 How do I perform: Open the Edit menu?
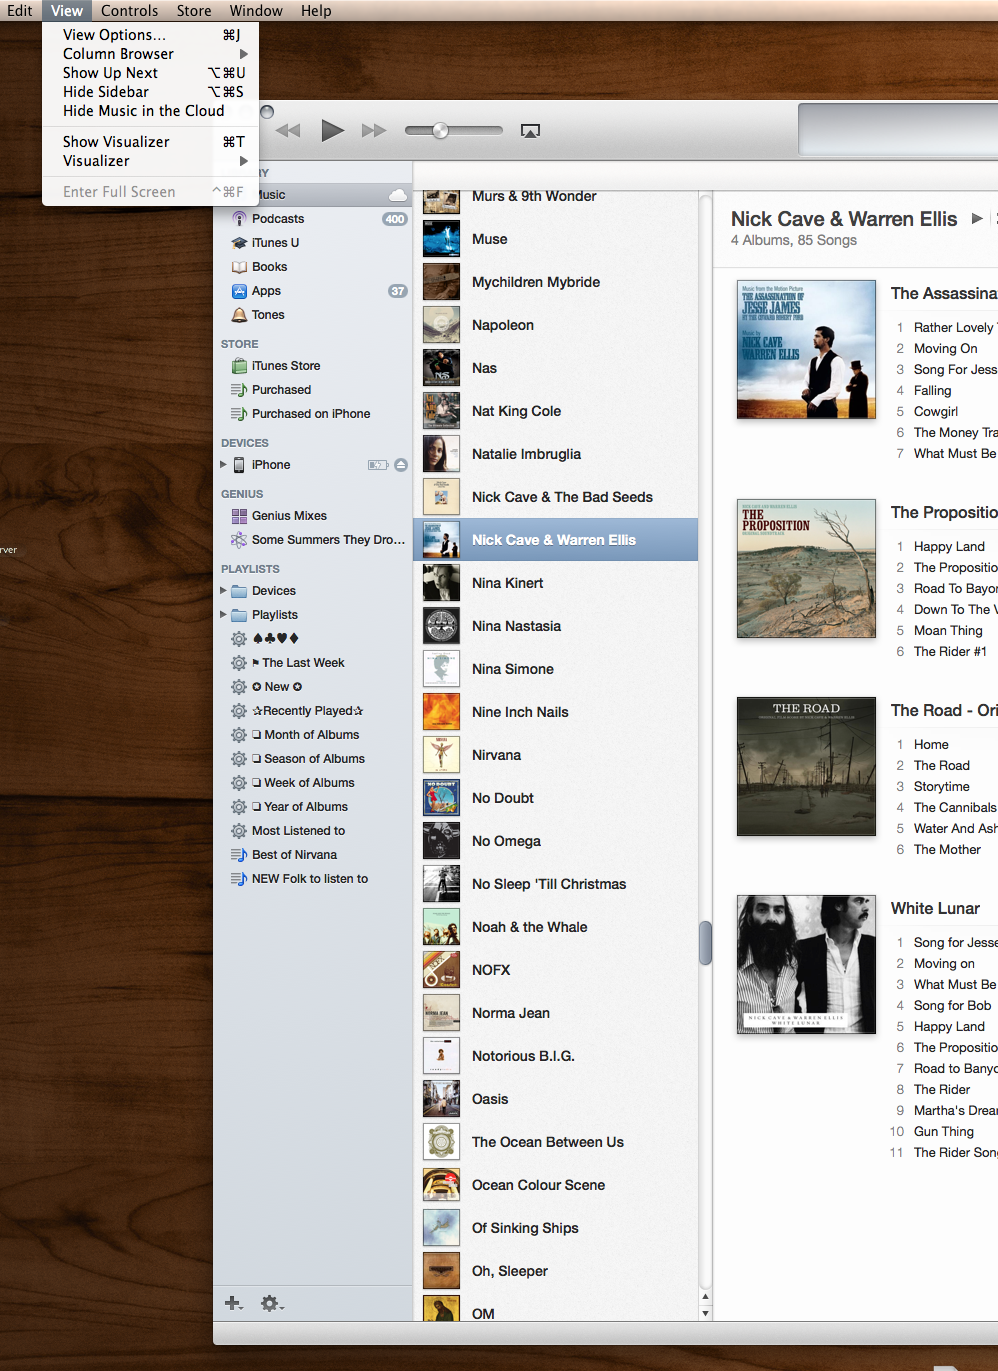(x=20, y=11)
